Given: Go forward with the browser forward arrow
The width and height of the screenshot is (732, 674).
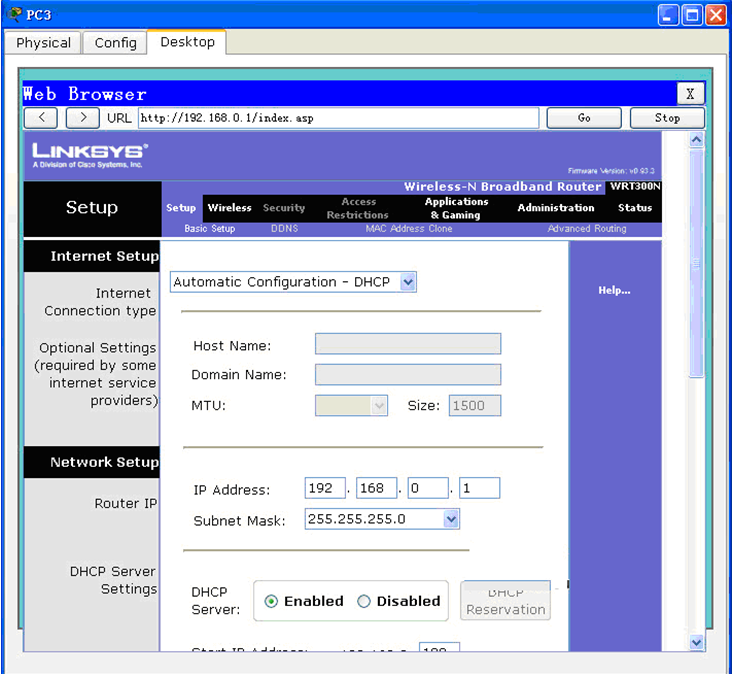Looking at the screenshot, I should click(x=82, y=118).
